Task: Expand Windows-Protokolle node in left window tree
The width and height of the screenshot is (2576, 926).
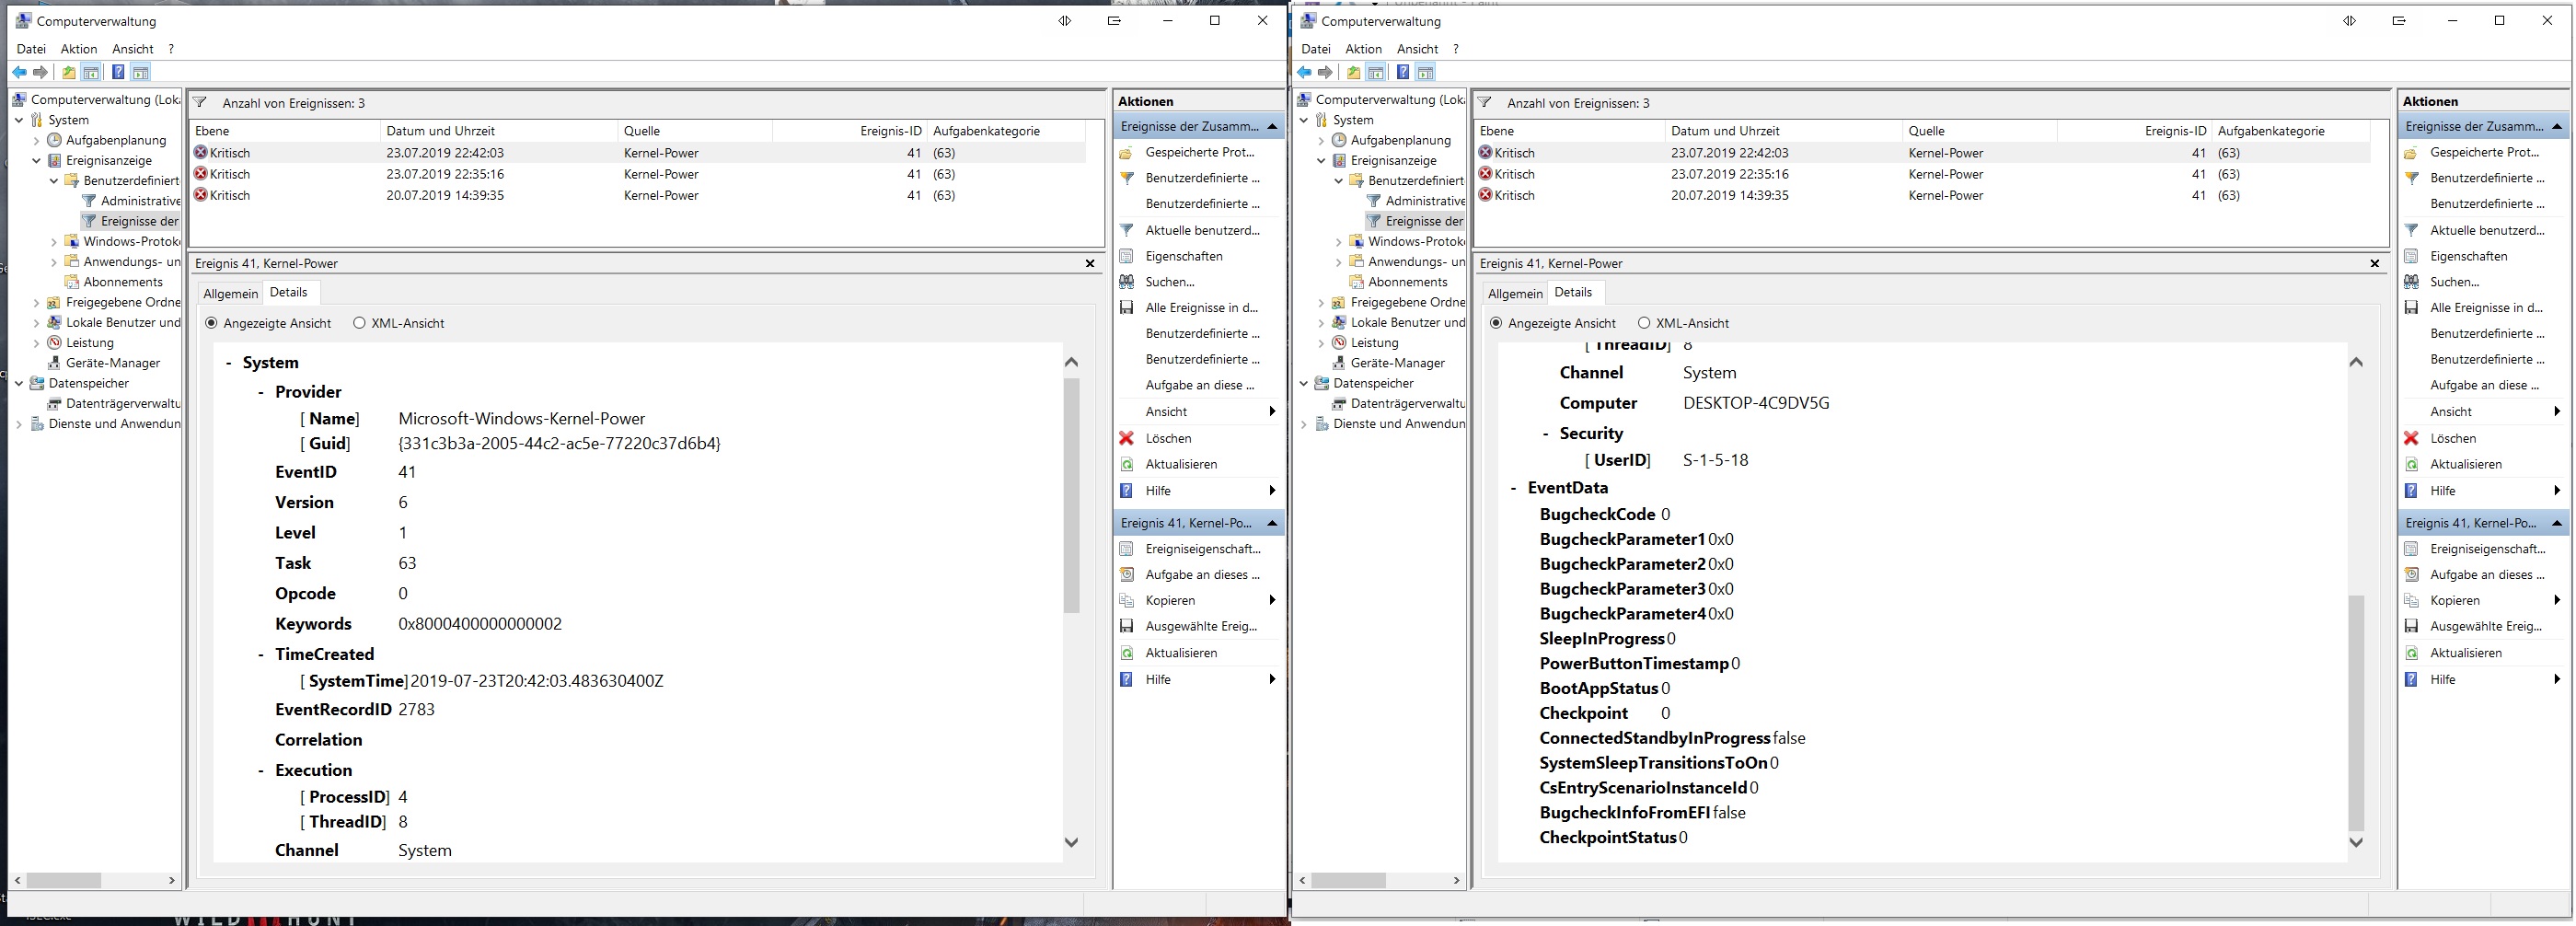Action: click(54, 241)
